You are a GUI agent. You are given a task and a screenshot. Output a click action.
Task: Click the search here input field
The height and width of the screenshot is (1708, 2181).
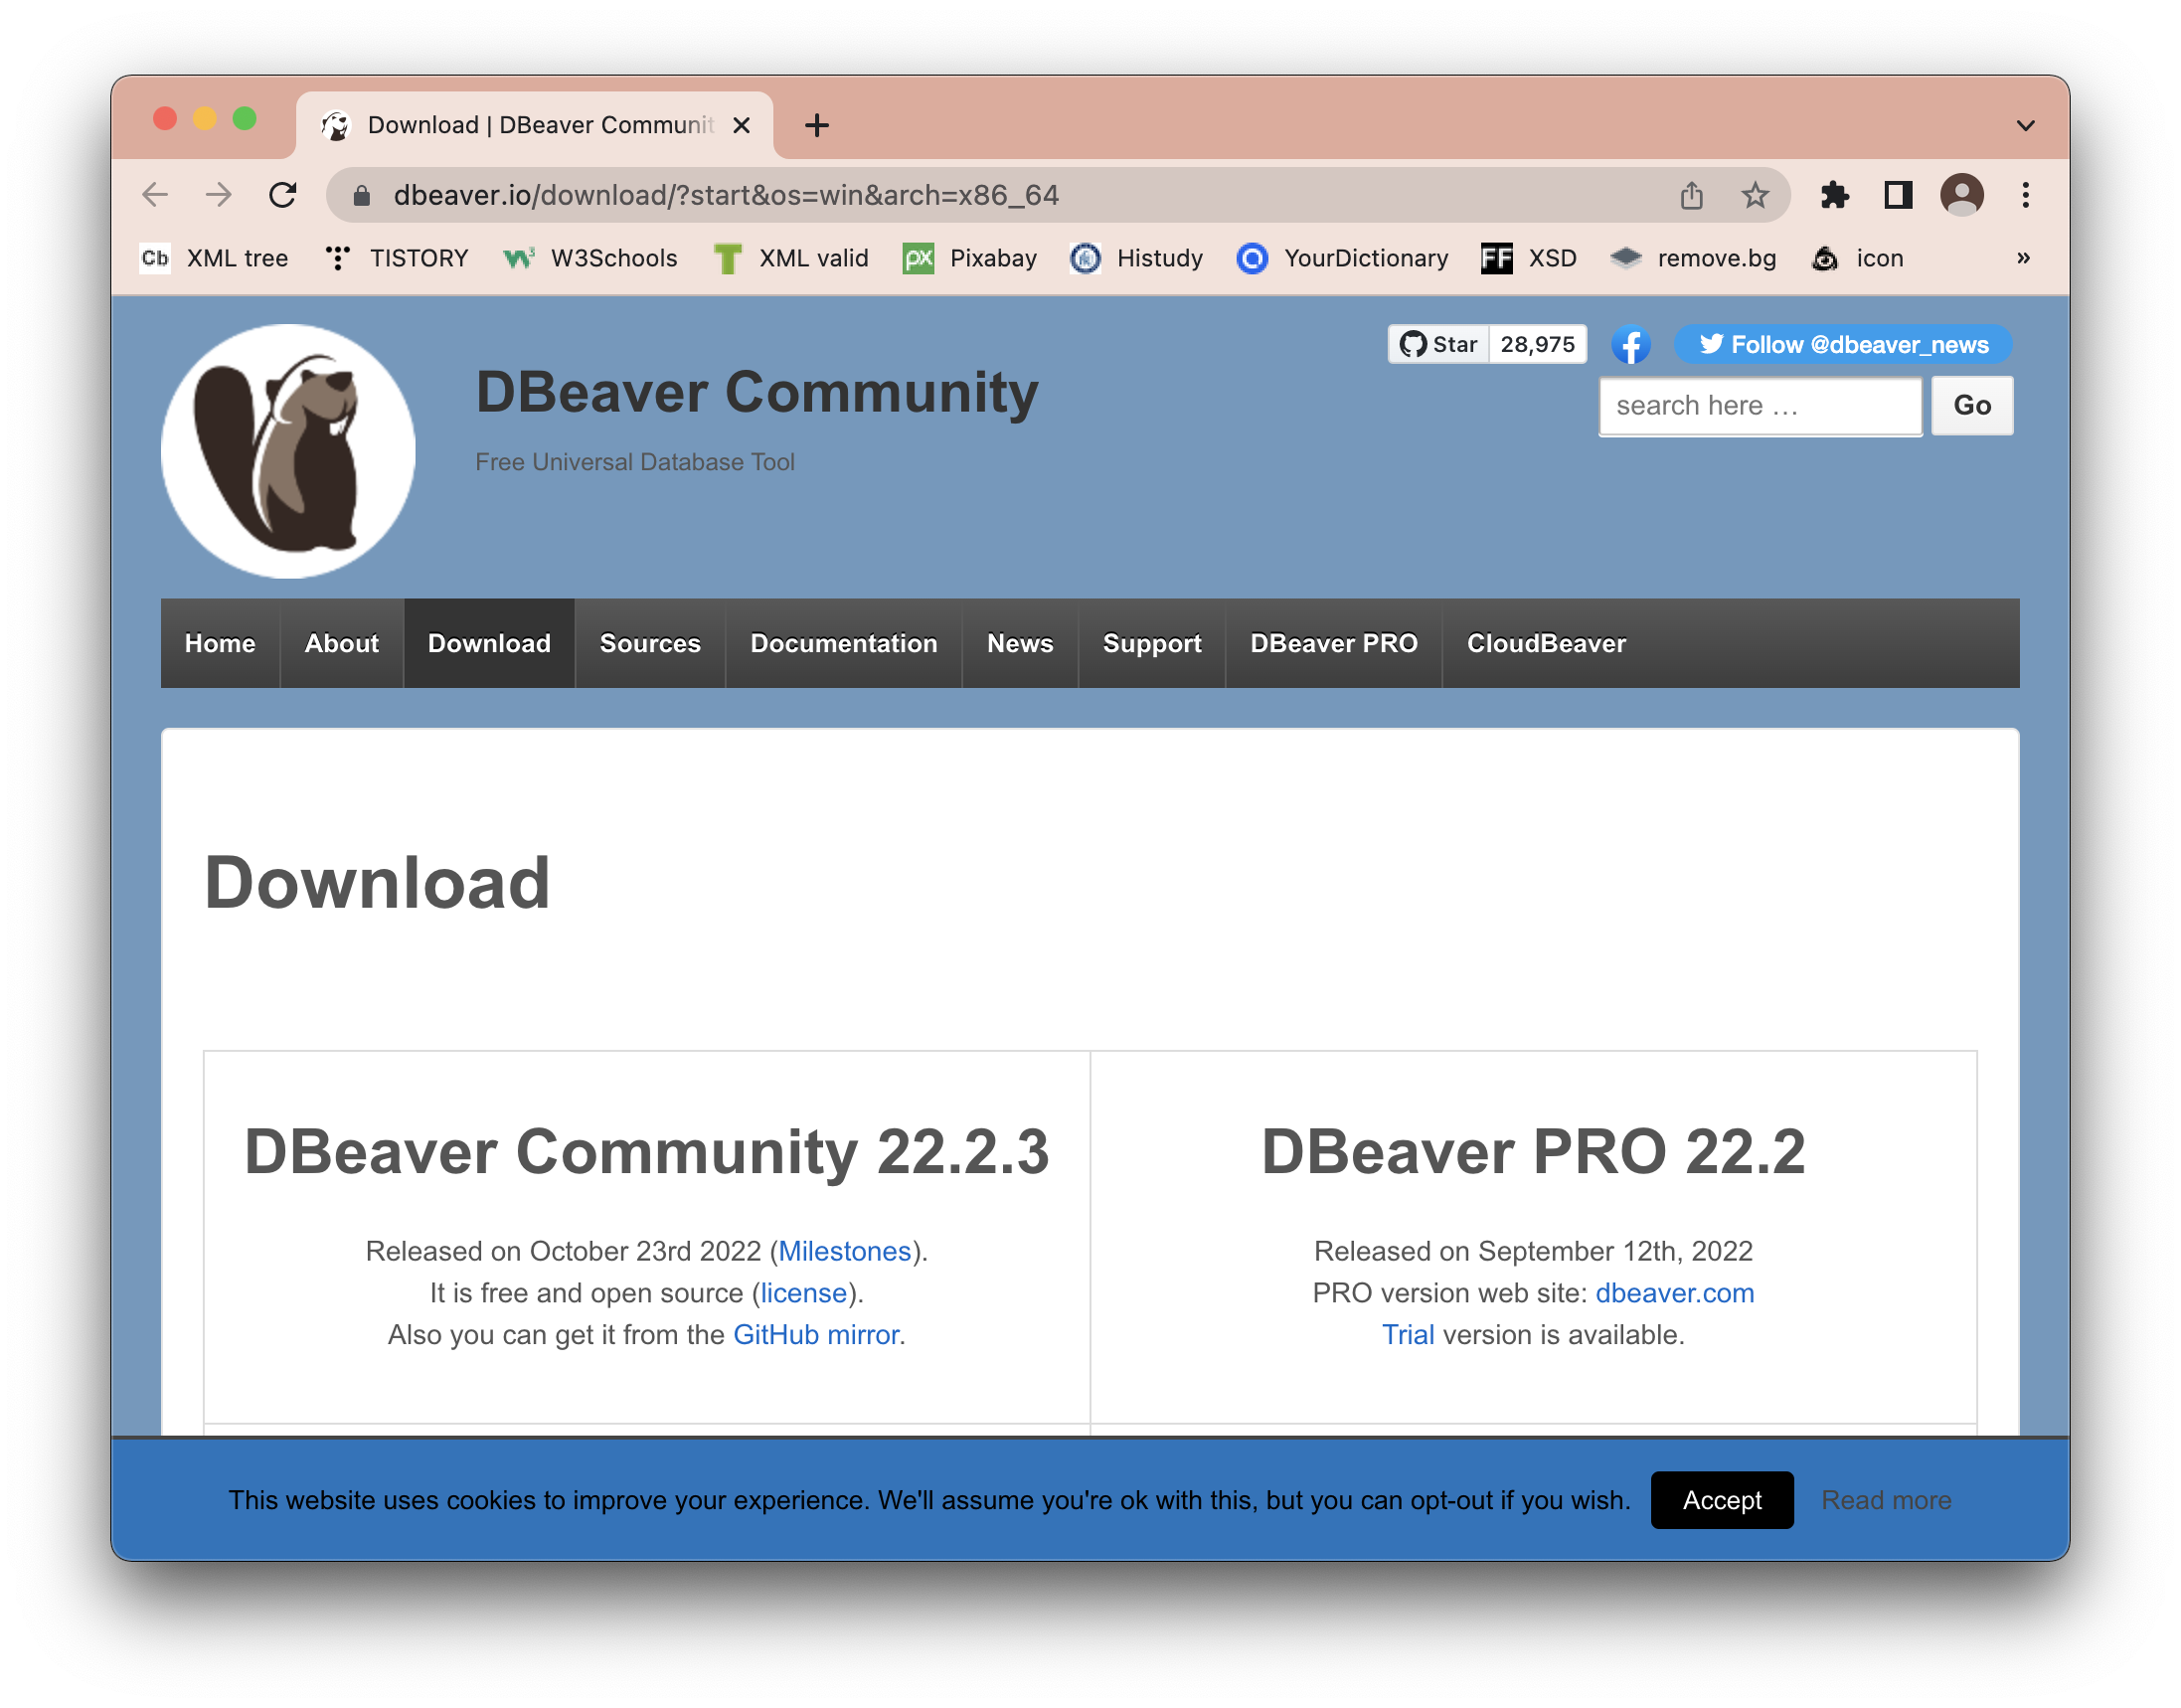[x=1760, y=406]
